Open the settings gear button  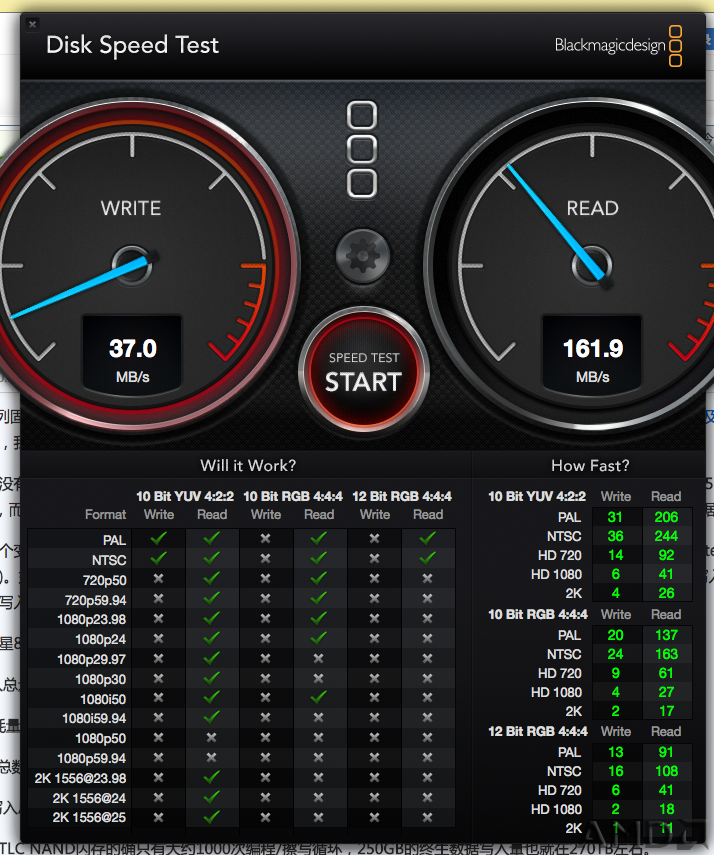pos(363,256)
